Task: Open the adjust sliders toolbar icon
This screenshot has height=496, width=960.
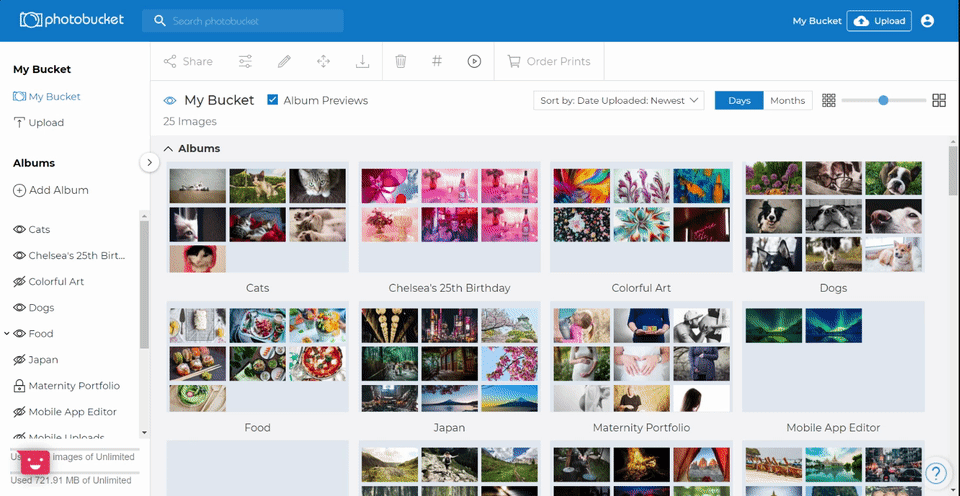Action: click(x=245, y=61)
